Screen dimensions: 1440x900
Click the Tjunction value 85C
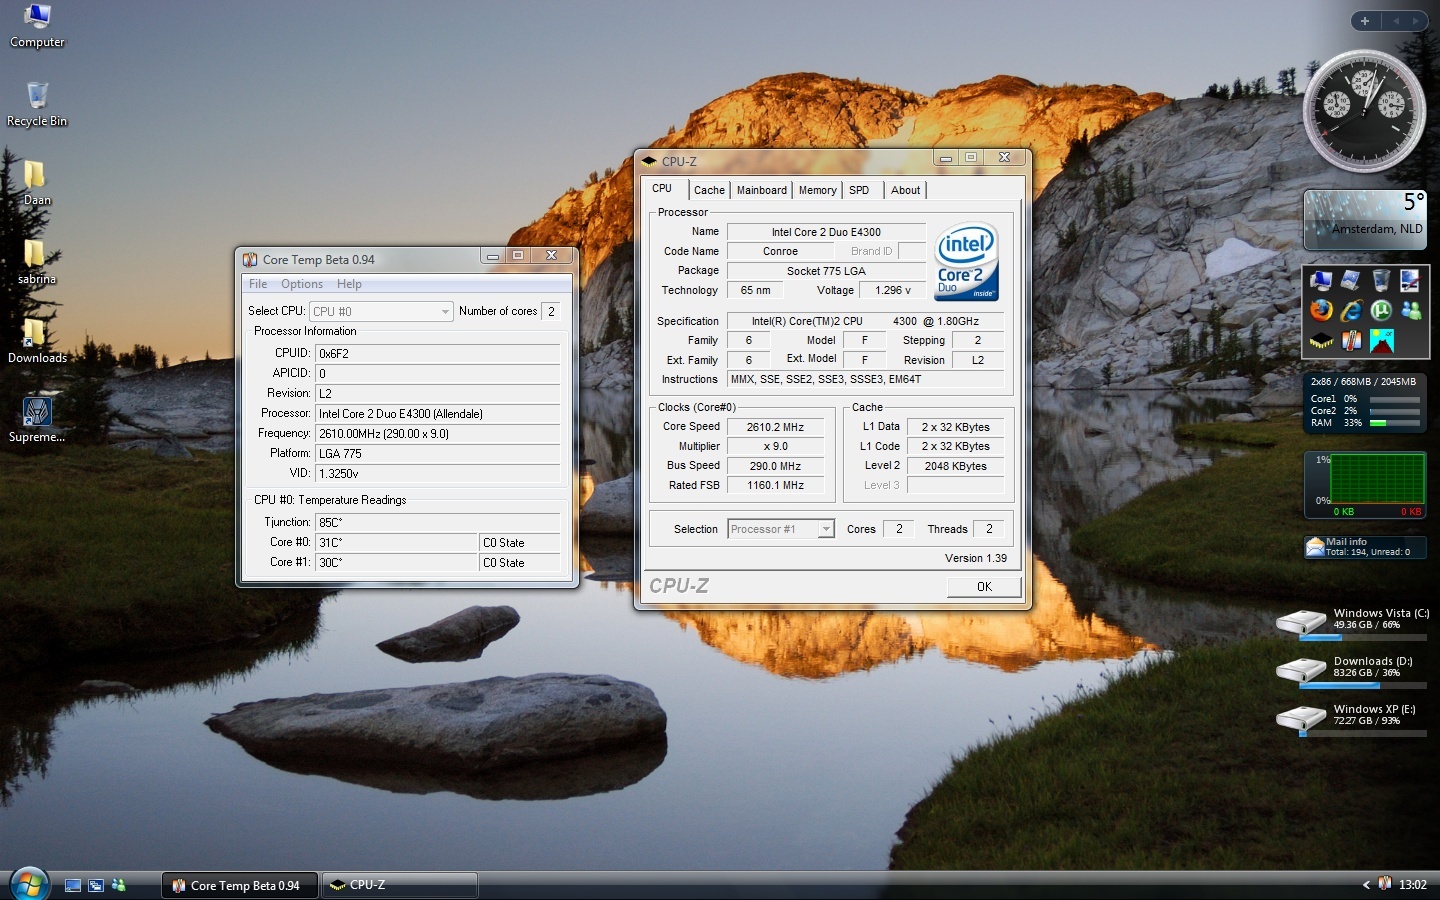pyautogui.click(x=438, y=522)
